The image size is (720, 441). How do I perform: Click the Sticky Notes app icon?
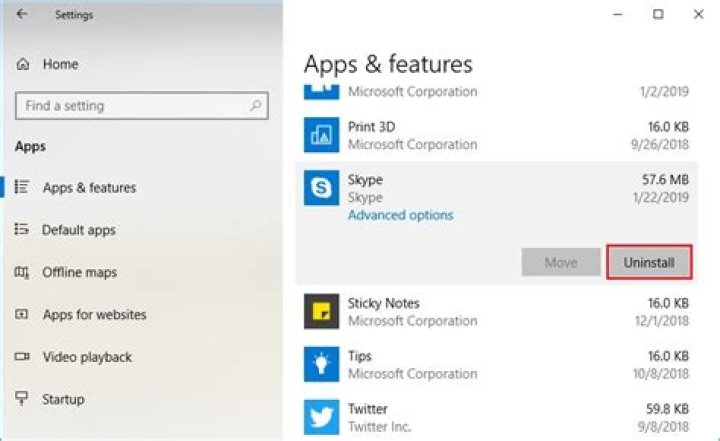(x=321, y=311)
